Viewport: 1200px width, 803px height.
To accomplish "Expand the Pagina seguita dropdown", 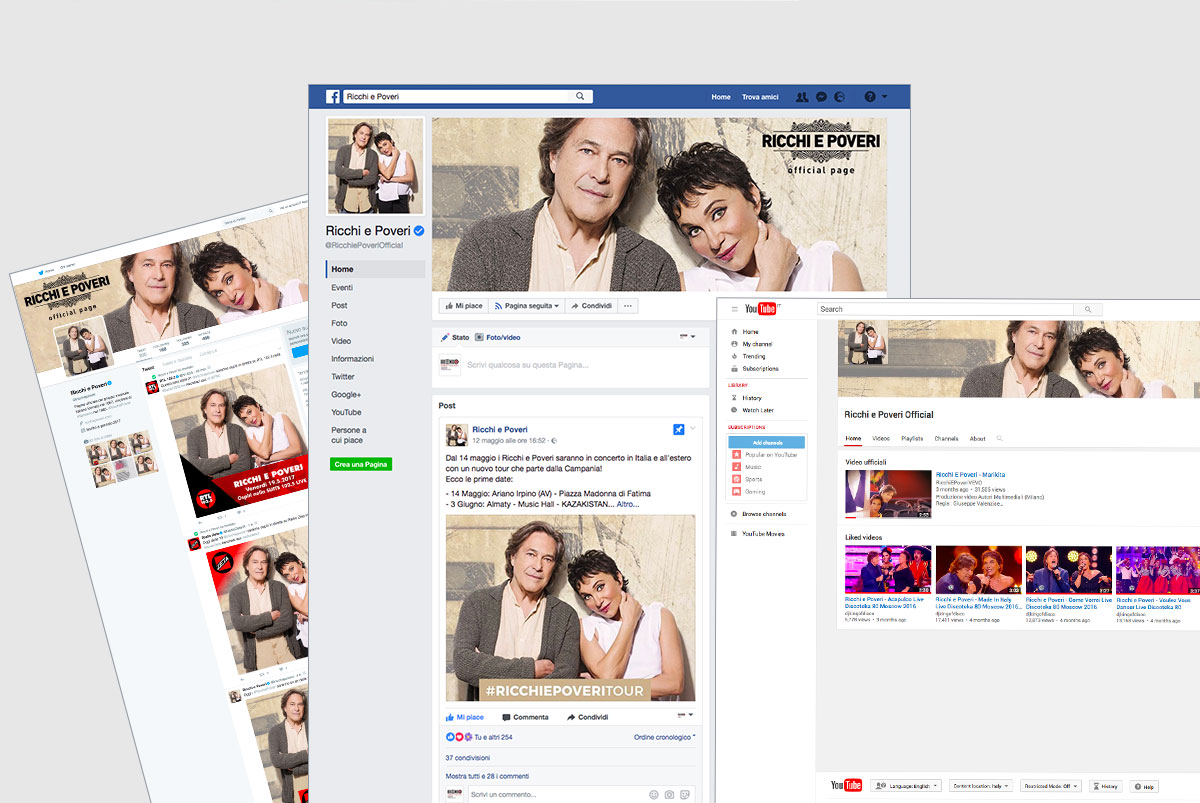I will coord(529,306).
